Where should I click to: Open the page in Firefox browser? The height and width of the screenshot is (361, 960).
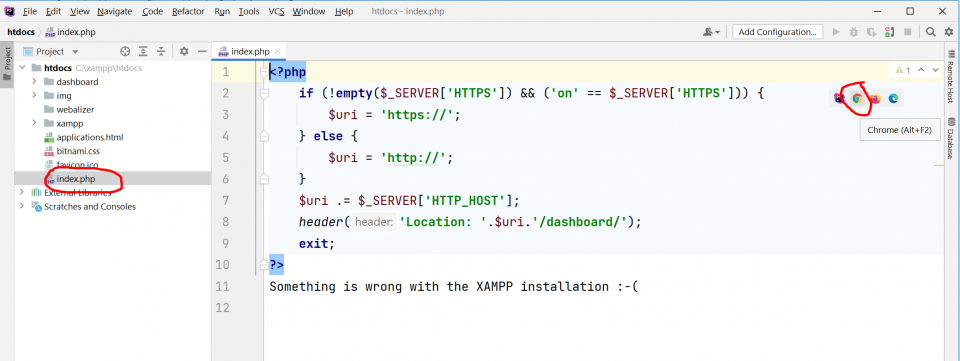[876, 98]
